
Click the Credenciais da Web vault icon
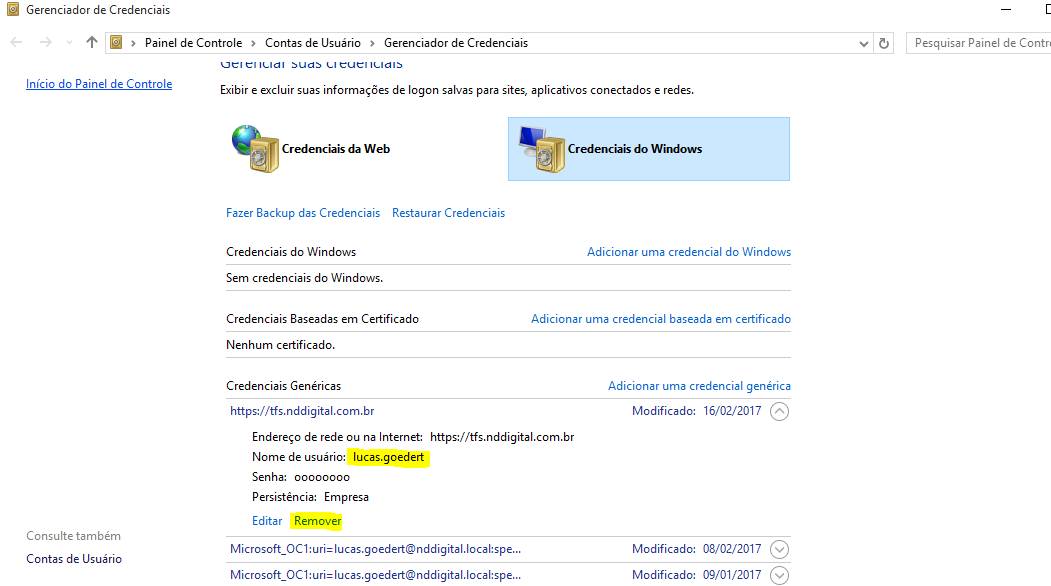point(255,149)
